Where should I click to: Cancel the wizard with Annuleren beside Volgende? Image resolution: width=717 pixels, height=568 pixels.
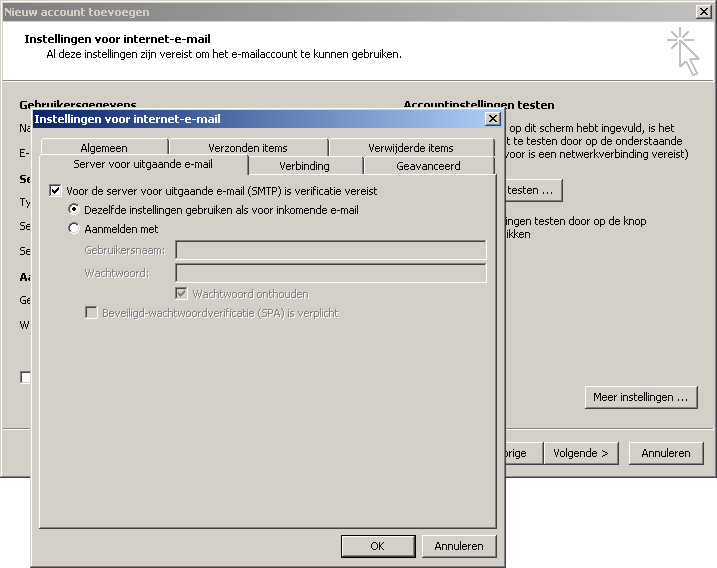665,453
